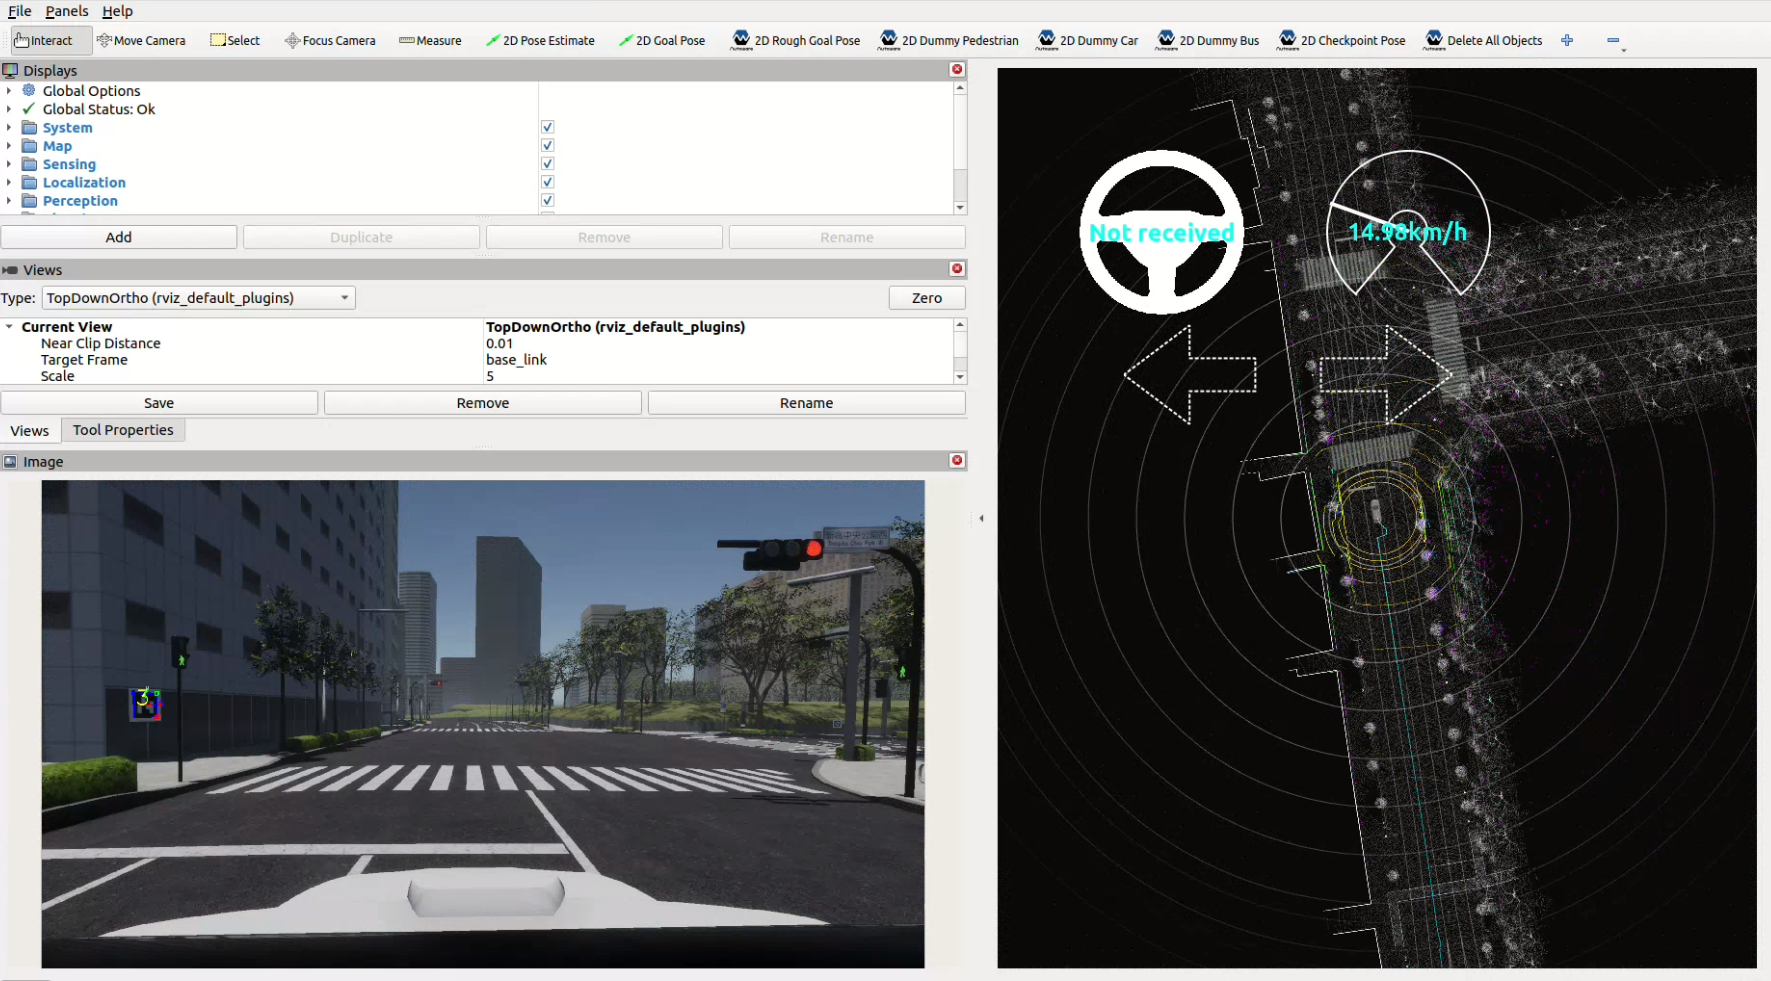Uncheck the Localization display
1771x981 pixels.
547,182
